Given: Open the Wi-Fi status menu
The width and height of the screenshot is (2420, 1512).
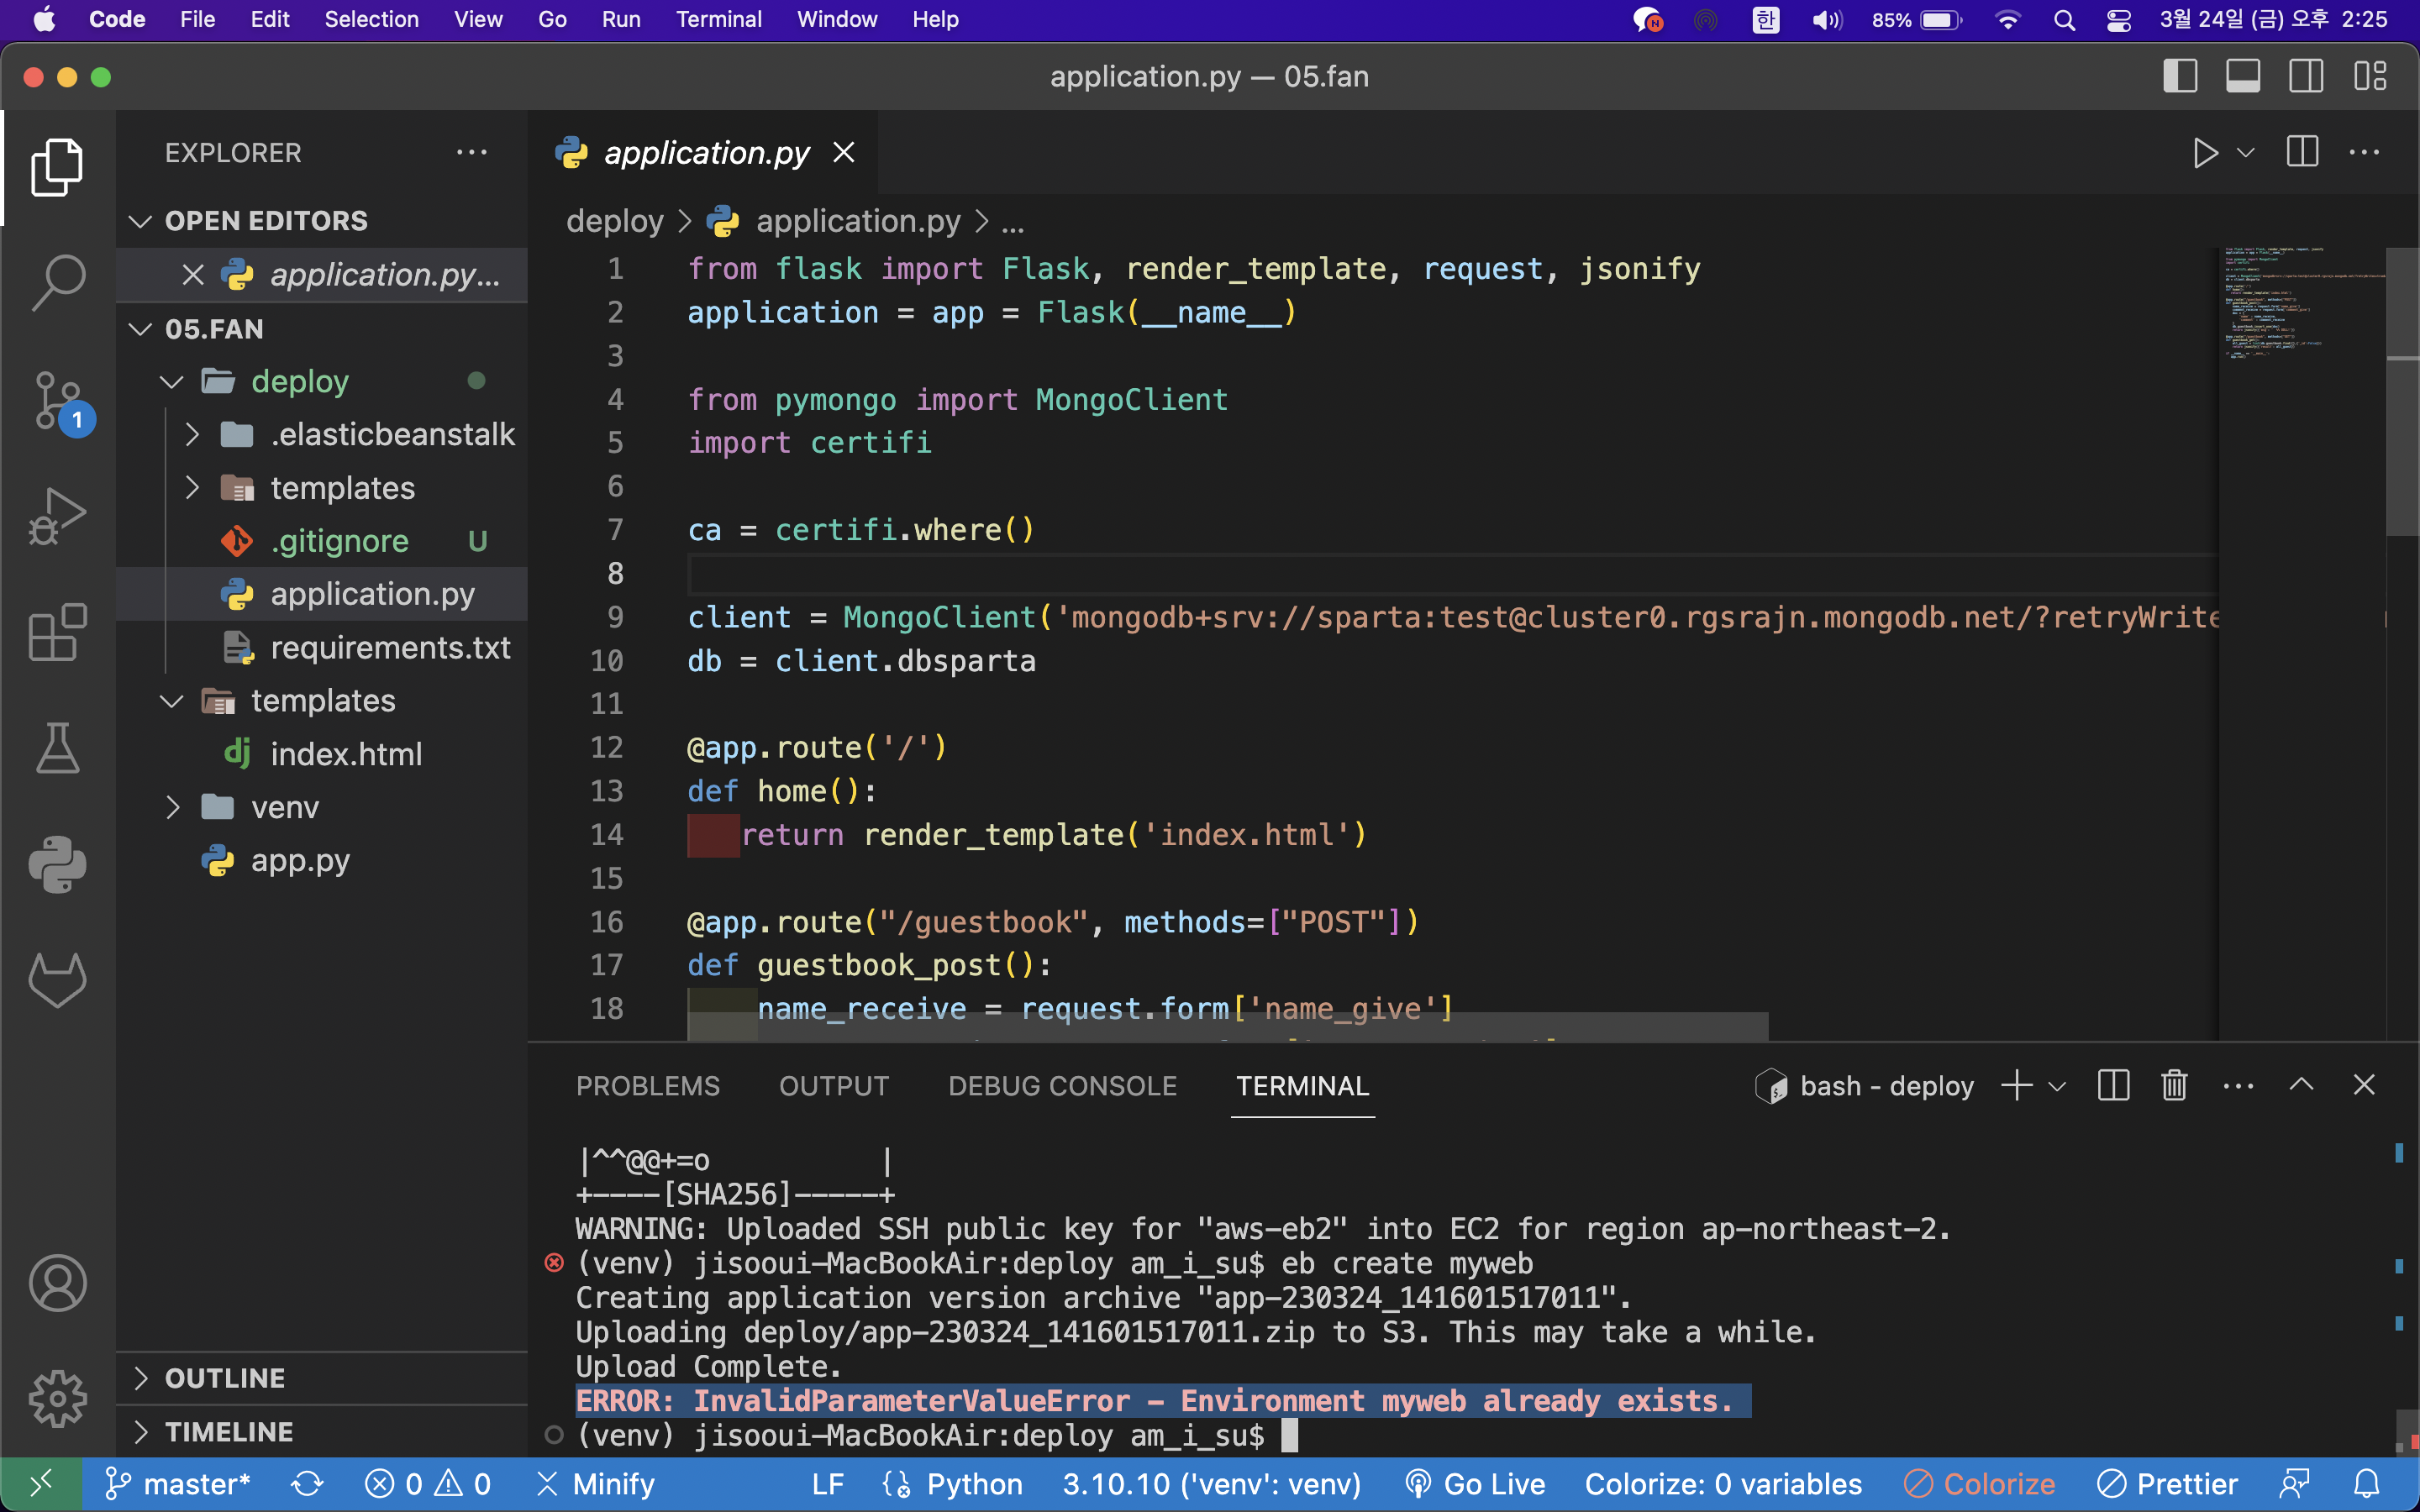Looking at the screenshot, I should click(2007, 20).
